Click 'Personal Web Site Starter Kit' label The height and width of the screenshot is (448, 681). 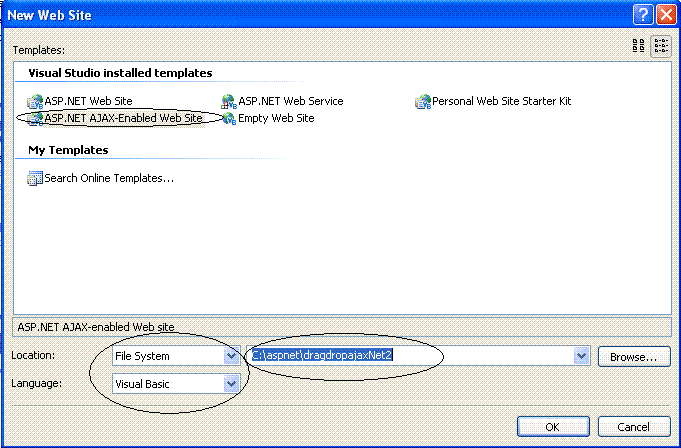(502, 102)
